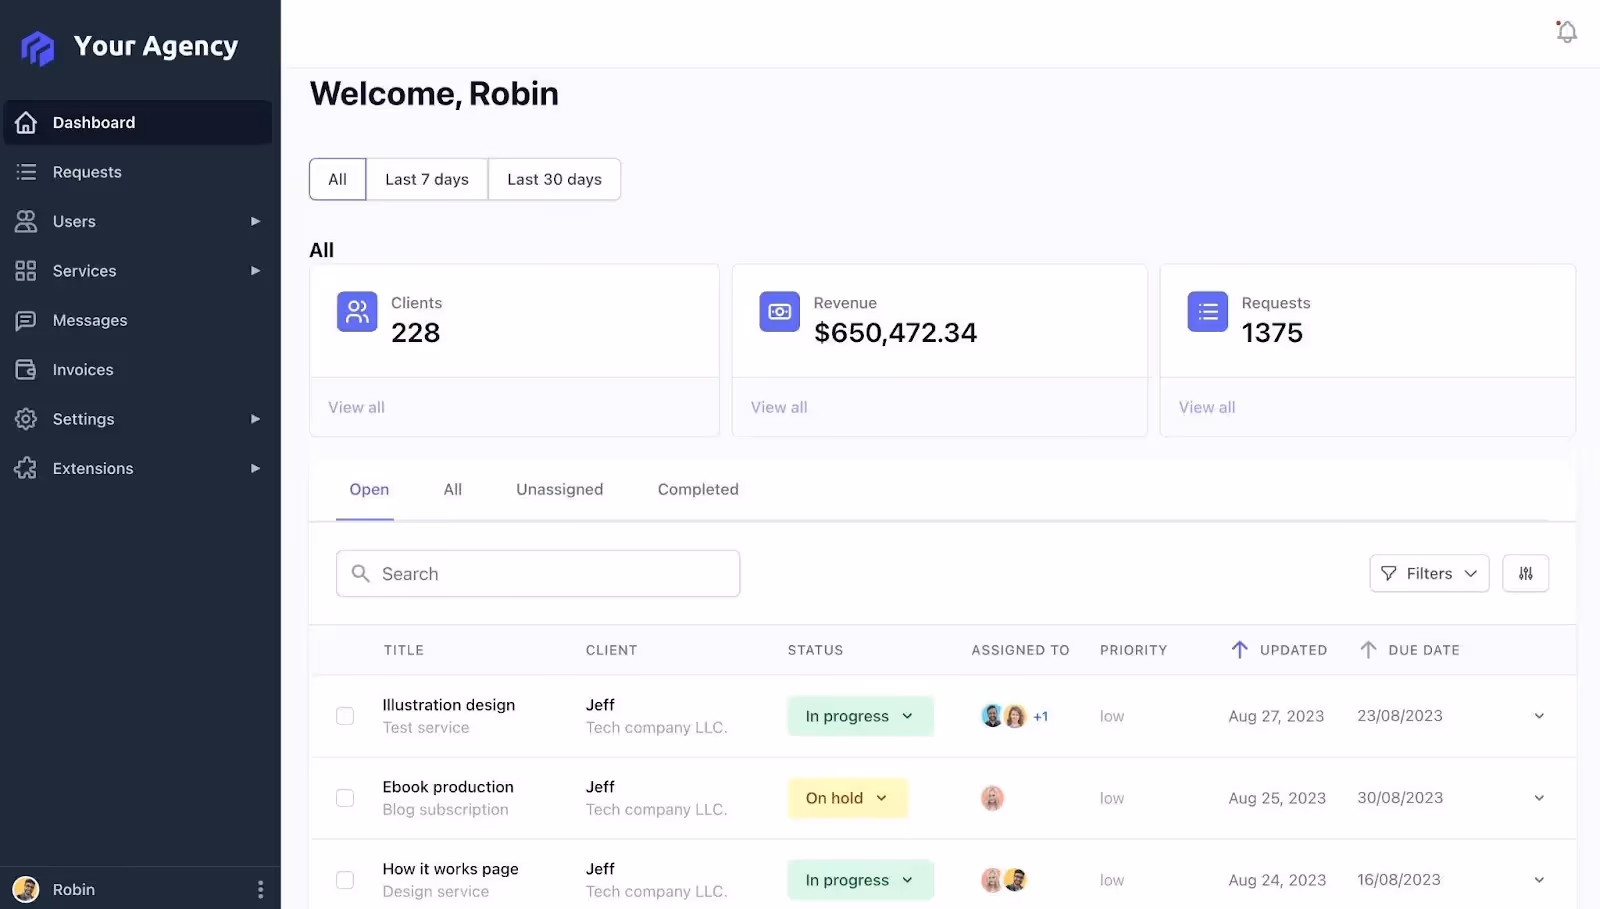
Task: Click the Services grid icon in sidebar
Action: [26, 271]
